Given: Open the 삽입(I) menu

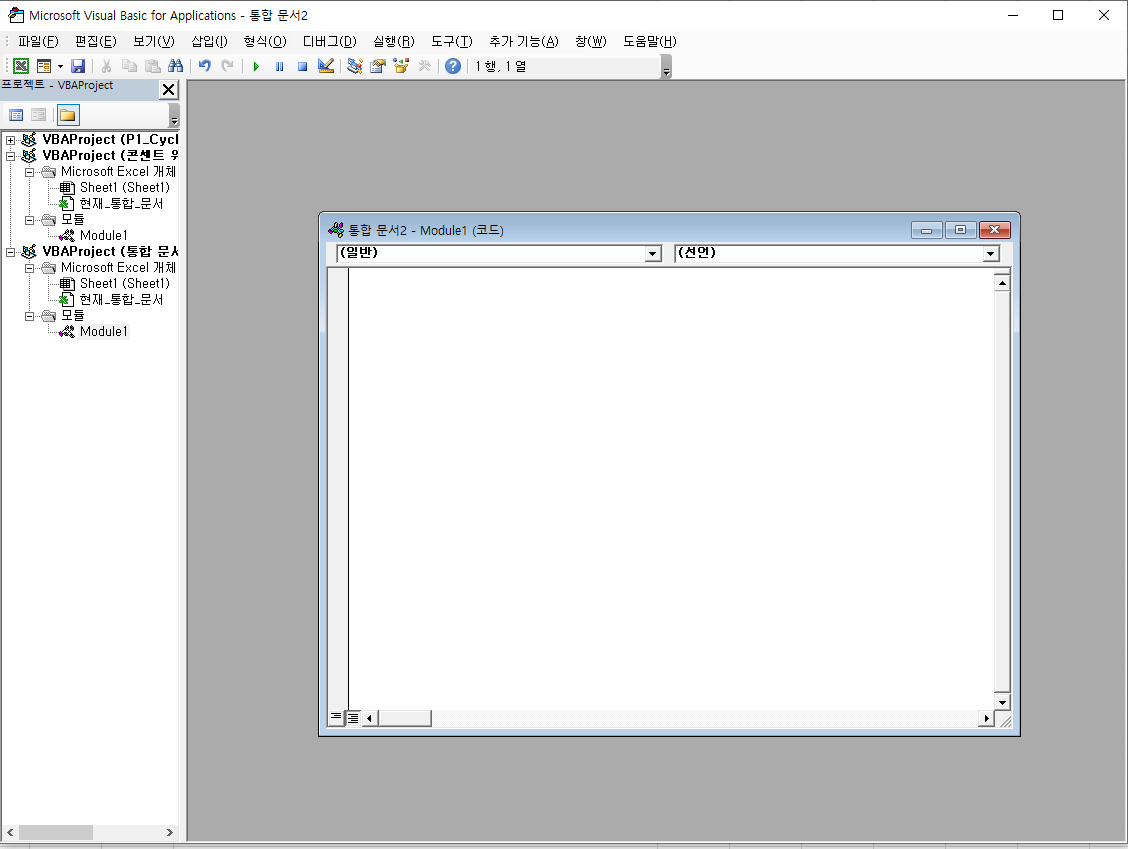Looking at the screenshot, I should pos(209,42).
